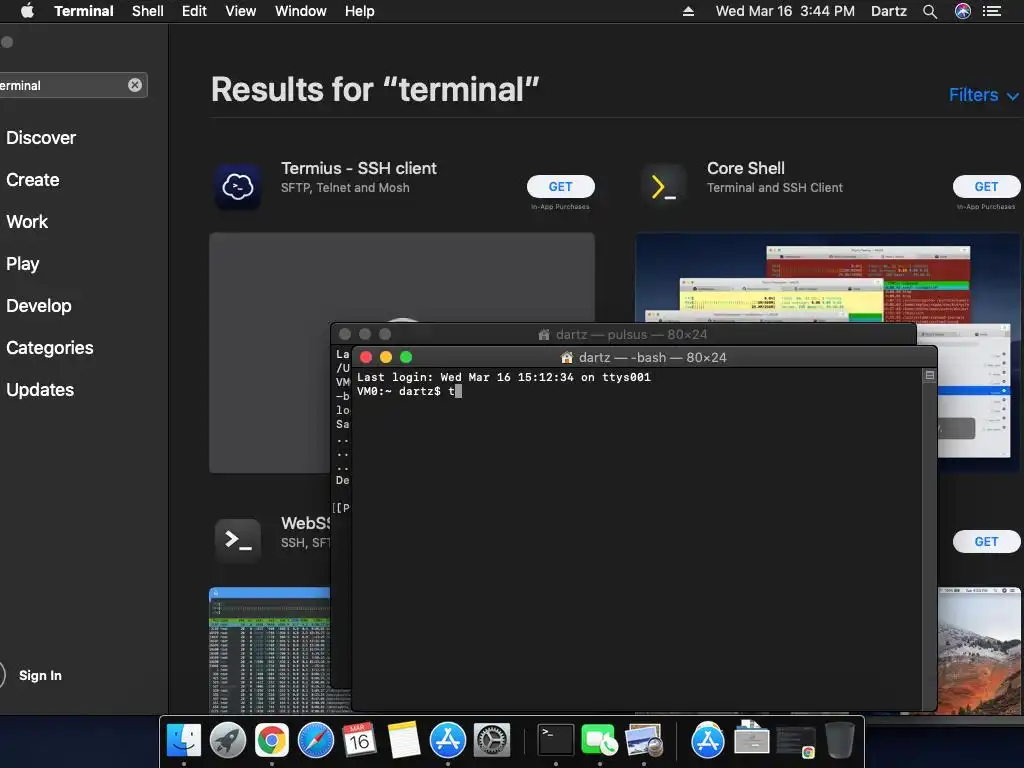The width and height of the screenshot is (1024, 768).
Task: Open the Core Shell app title
Action: [x=746, y=168]
